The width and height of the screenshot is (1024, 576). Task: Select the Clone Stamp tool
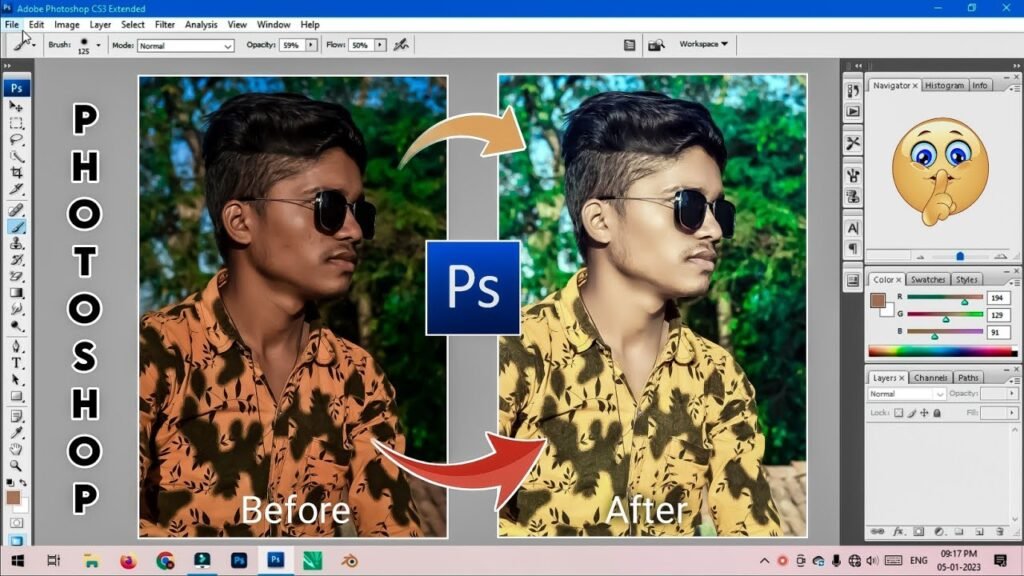(x=16, y=244)
